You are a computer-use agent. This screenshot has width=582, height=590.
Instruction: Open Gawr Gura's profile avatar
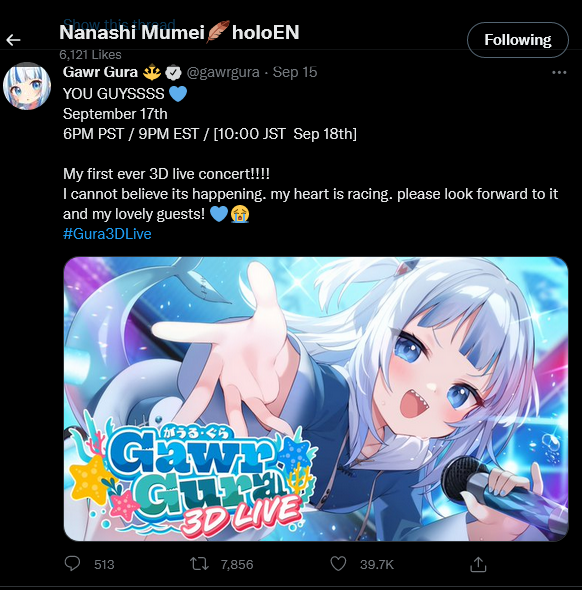27,86
